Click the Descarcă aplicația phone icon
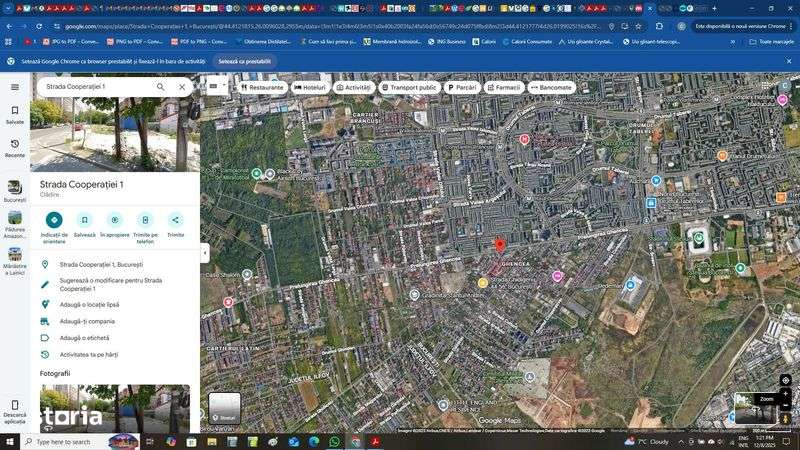 15,406
